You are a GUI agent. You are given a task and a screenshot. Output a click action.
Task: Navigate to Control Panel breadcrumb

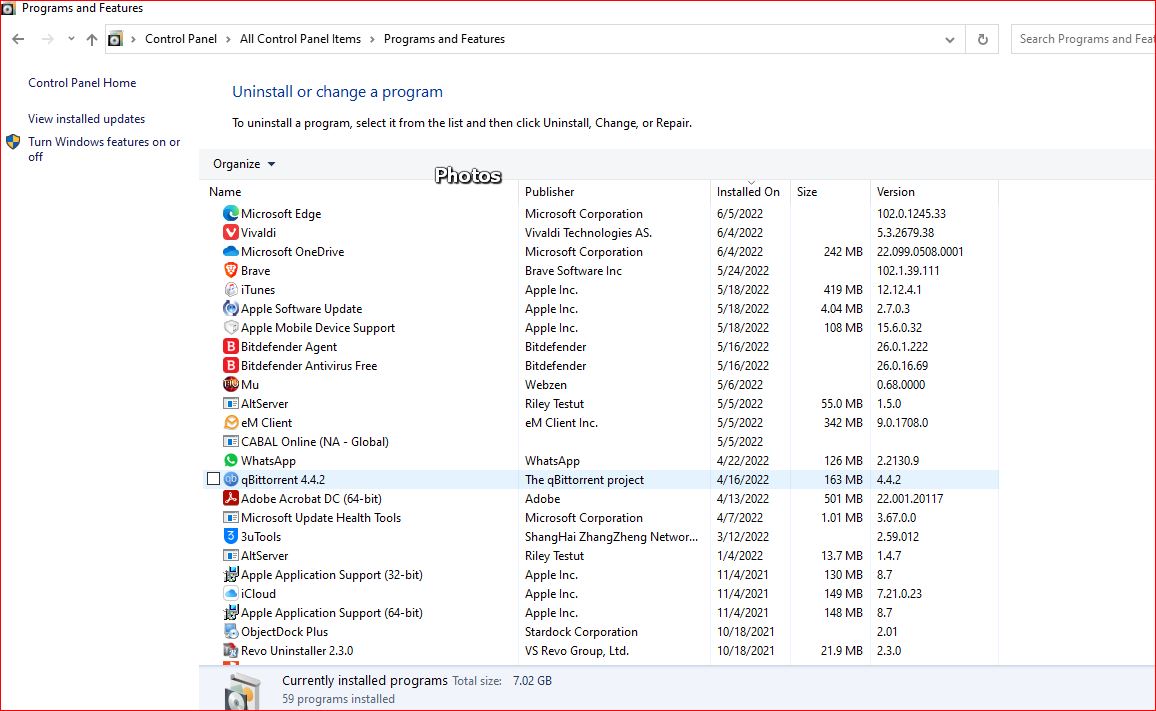tap(181, 39)
